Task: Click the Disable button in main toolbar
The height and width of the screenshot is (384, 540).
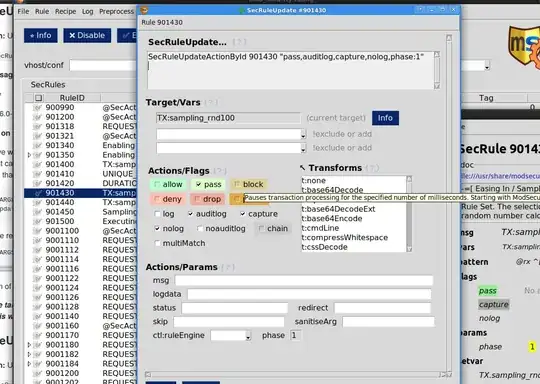Action: 87,35
